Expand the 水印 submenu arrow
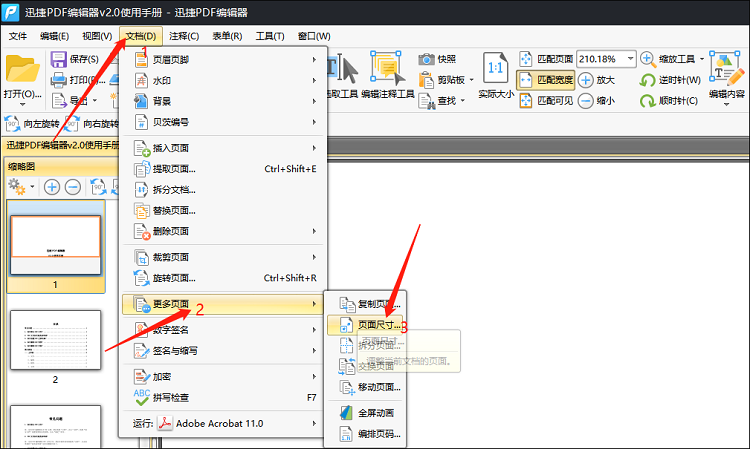Viewport: 750px width, 449px height. (314, 80)
